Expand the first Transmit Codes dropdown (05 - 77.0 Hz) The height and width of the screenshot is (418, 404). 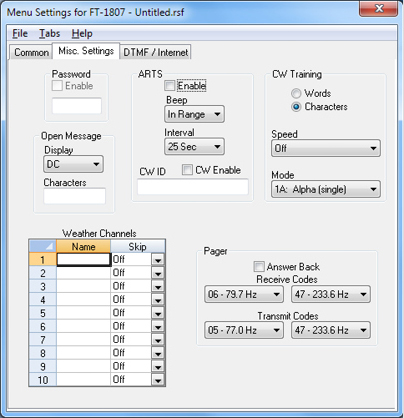(244, 330)
